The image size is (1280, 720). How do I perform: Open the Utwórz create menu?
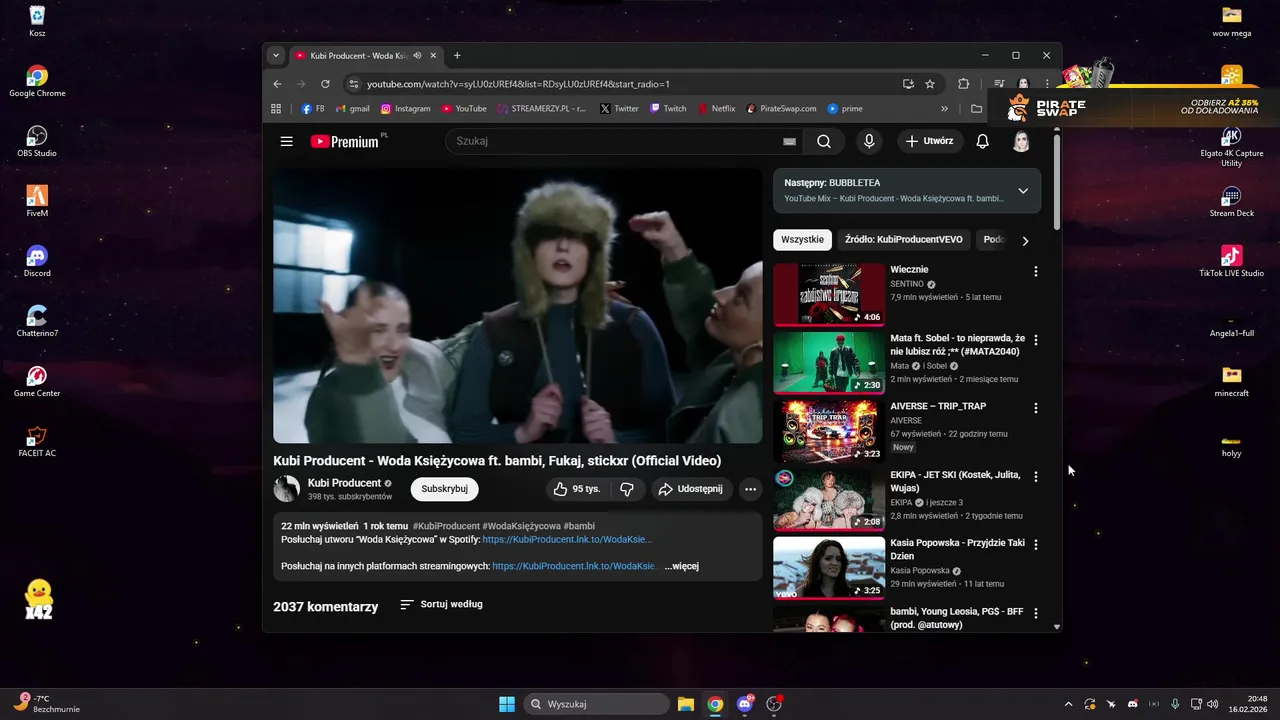(x=930, y=141)
